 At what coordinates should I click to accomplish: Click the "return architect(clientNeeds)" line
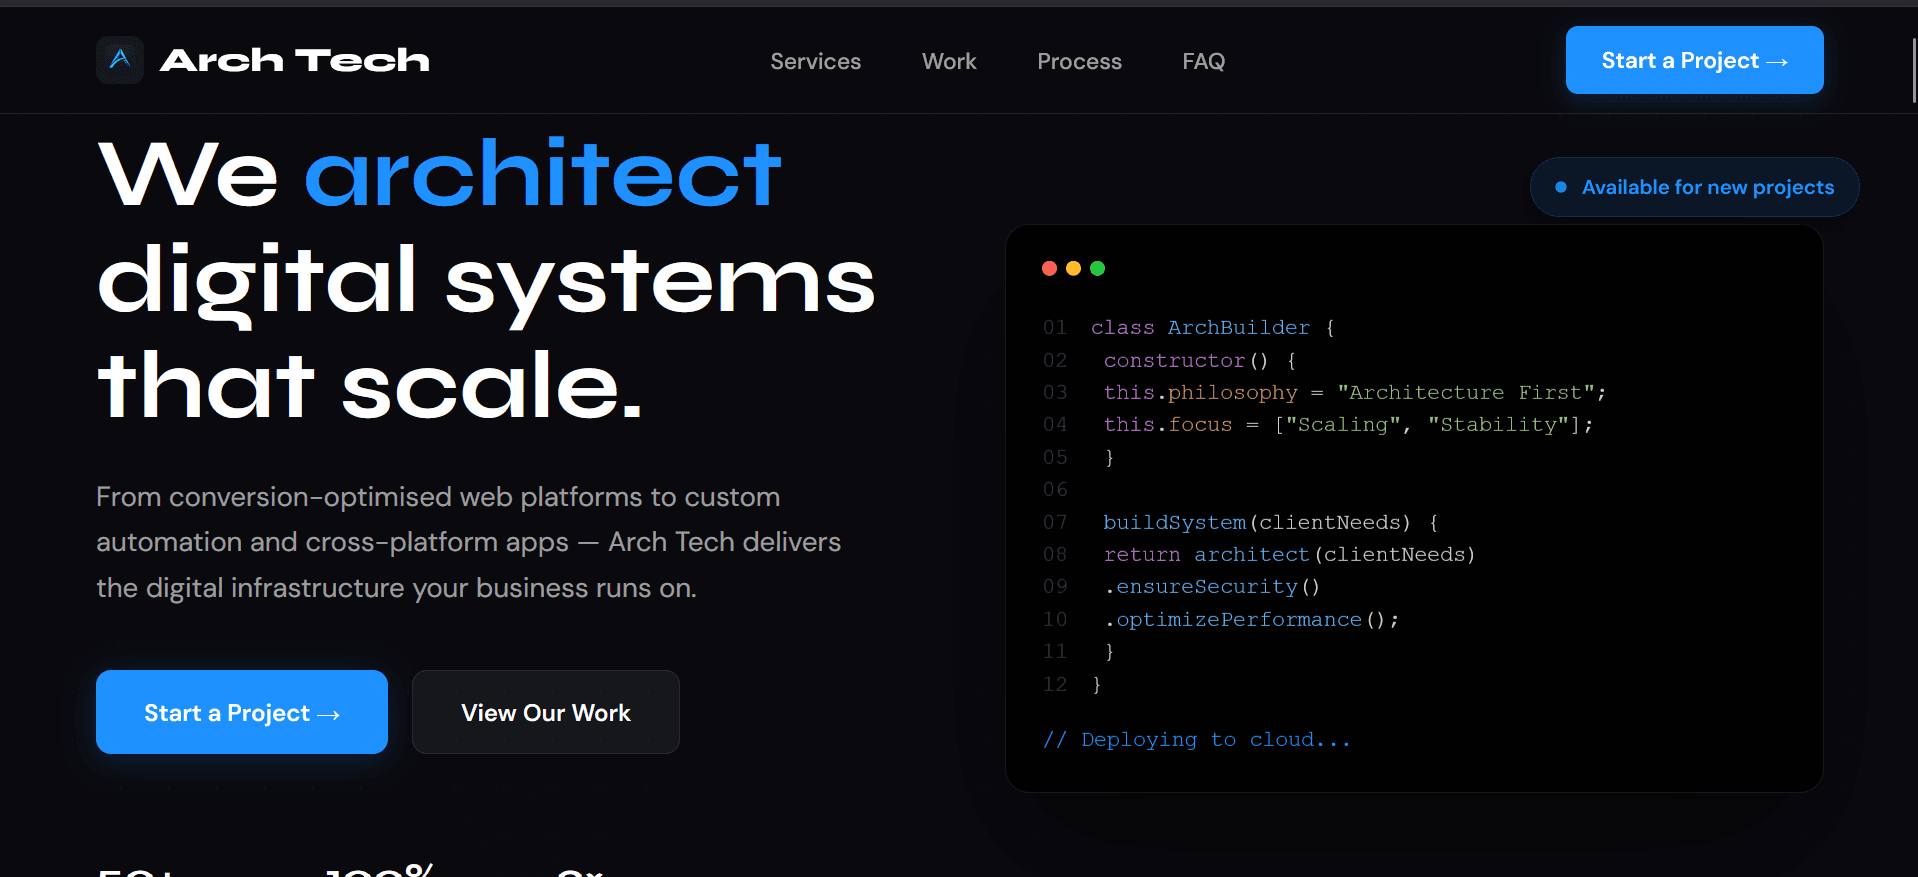(1289, 554)
